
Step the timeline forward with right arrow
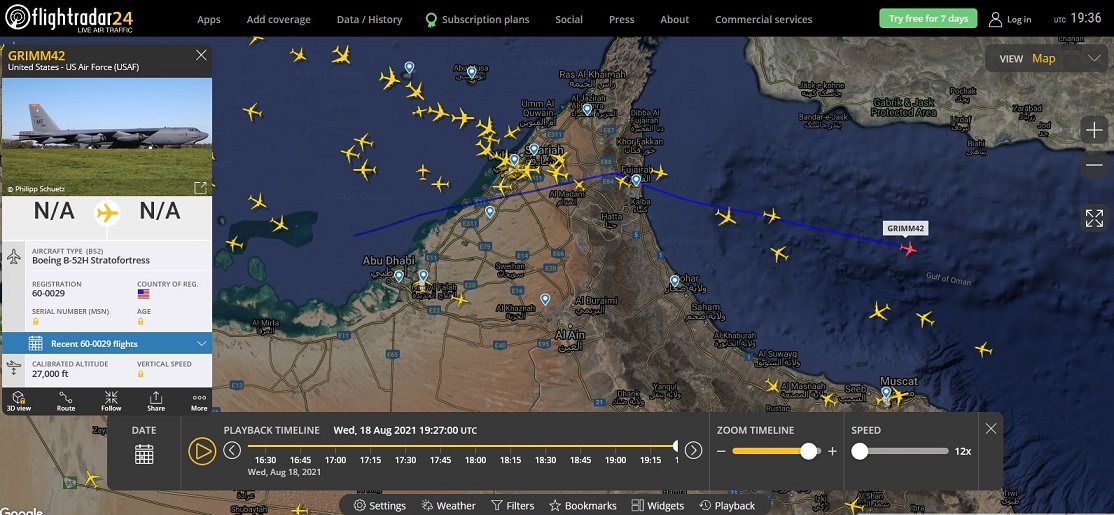click(693, 450)
